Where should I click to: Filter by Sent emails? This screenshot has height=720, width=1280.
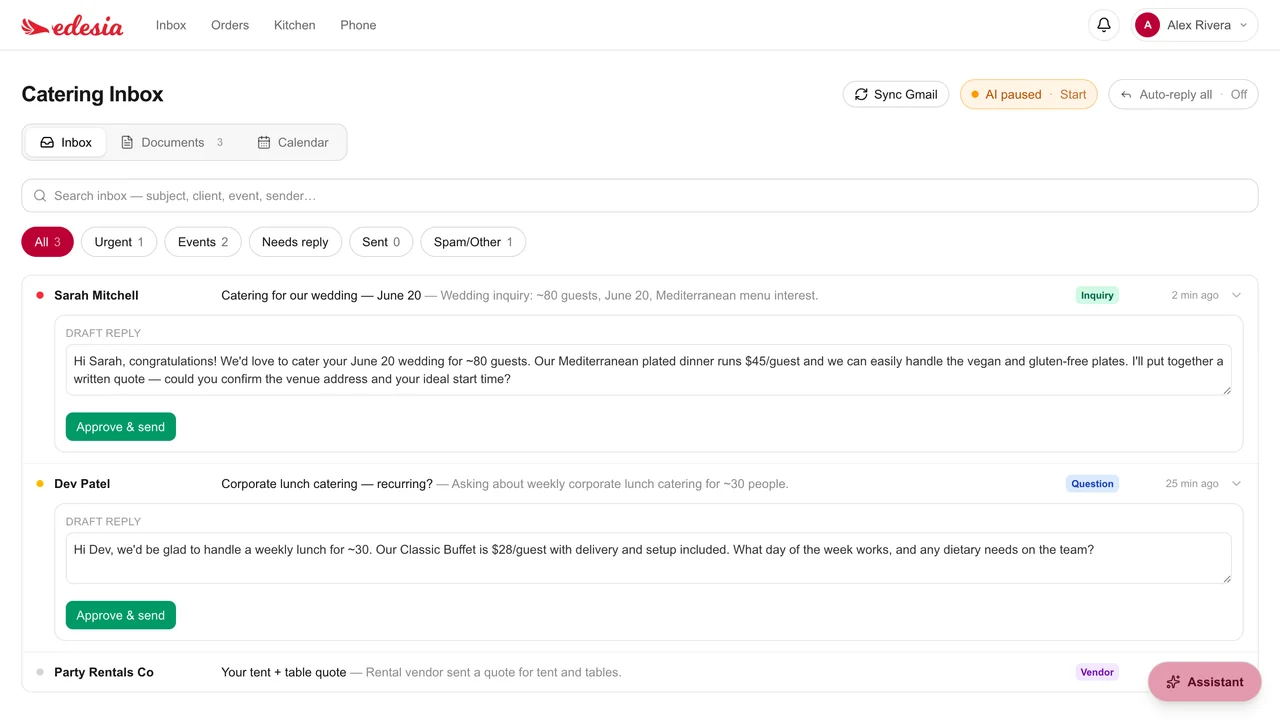(x=381, y=242)
